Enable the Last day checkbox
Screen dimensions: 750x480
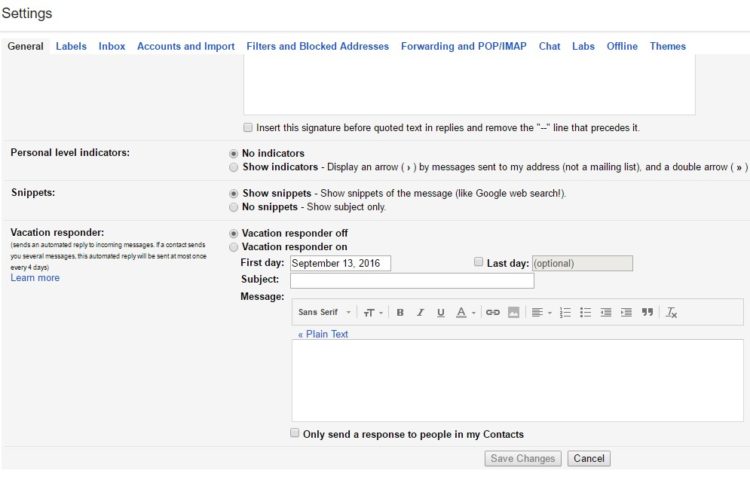pyautogui.click(x=479, y=262)
